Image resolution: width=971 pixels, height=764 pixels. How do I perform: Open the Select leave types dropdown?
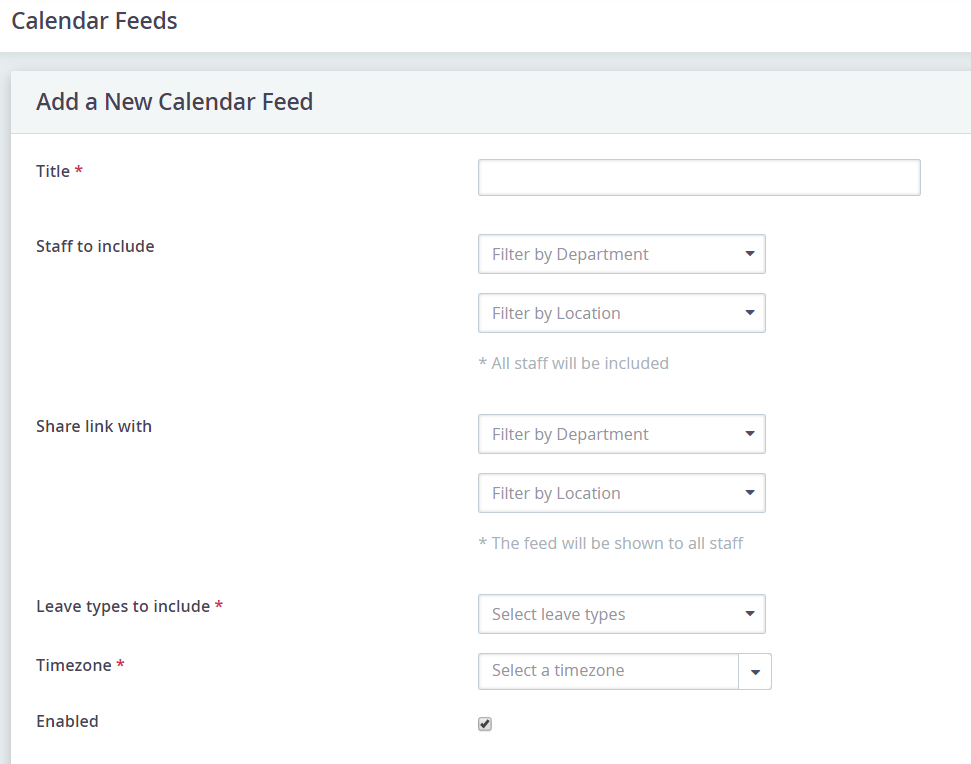(x=610, y=614)
